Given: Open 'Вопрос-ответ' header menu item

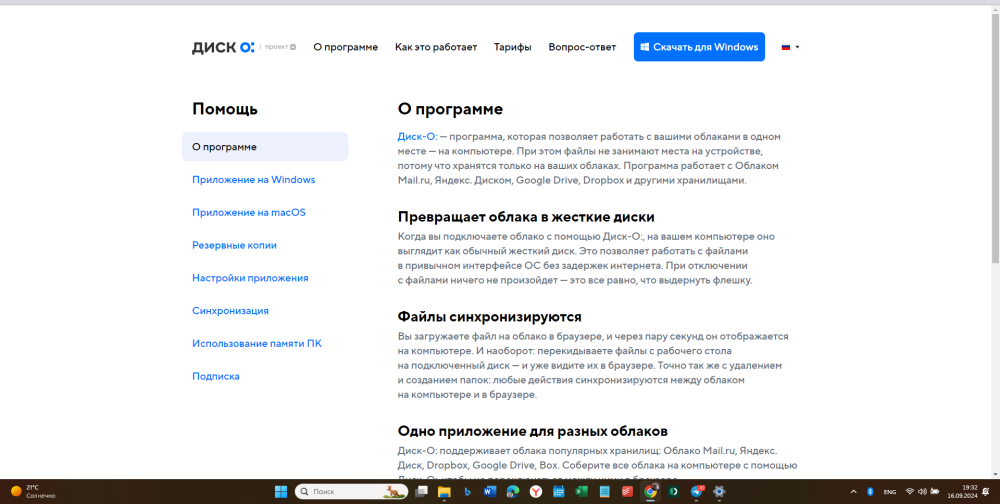Looking at the screenshot, I should pyautogui.click(x=582, y=47).
